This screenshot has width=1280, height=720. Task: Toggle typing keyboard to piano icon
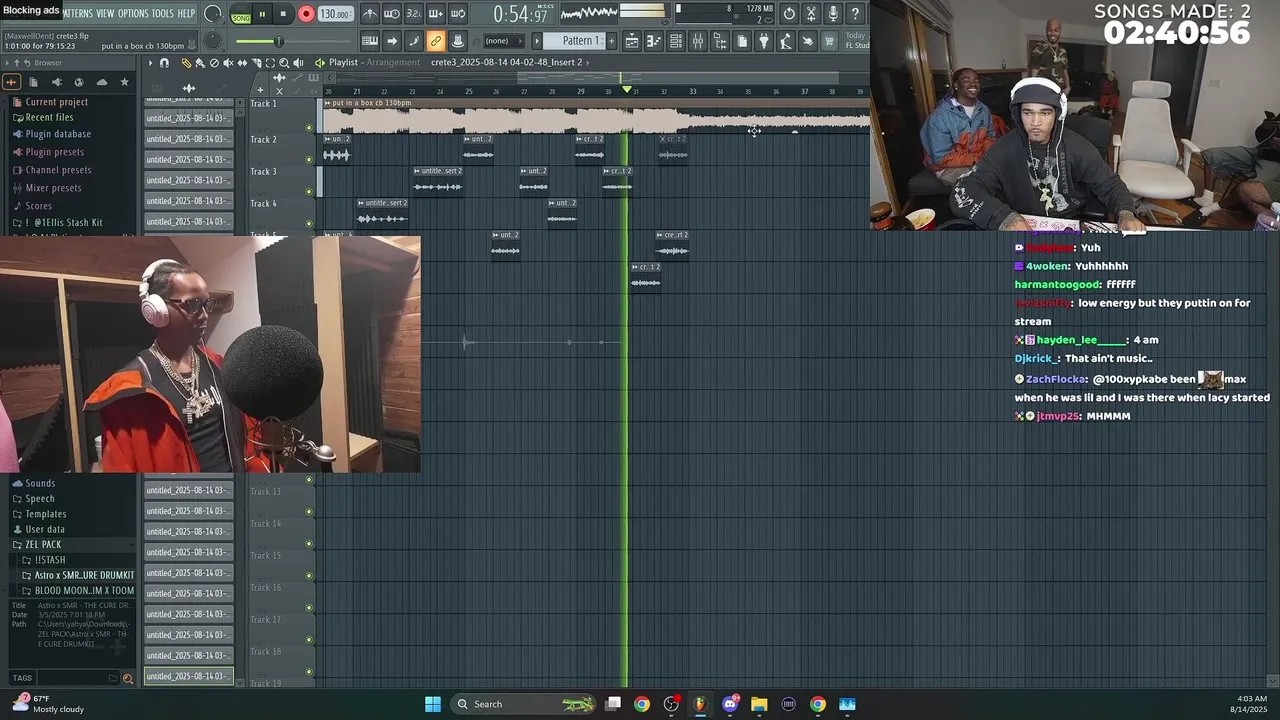369,41
